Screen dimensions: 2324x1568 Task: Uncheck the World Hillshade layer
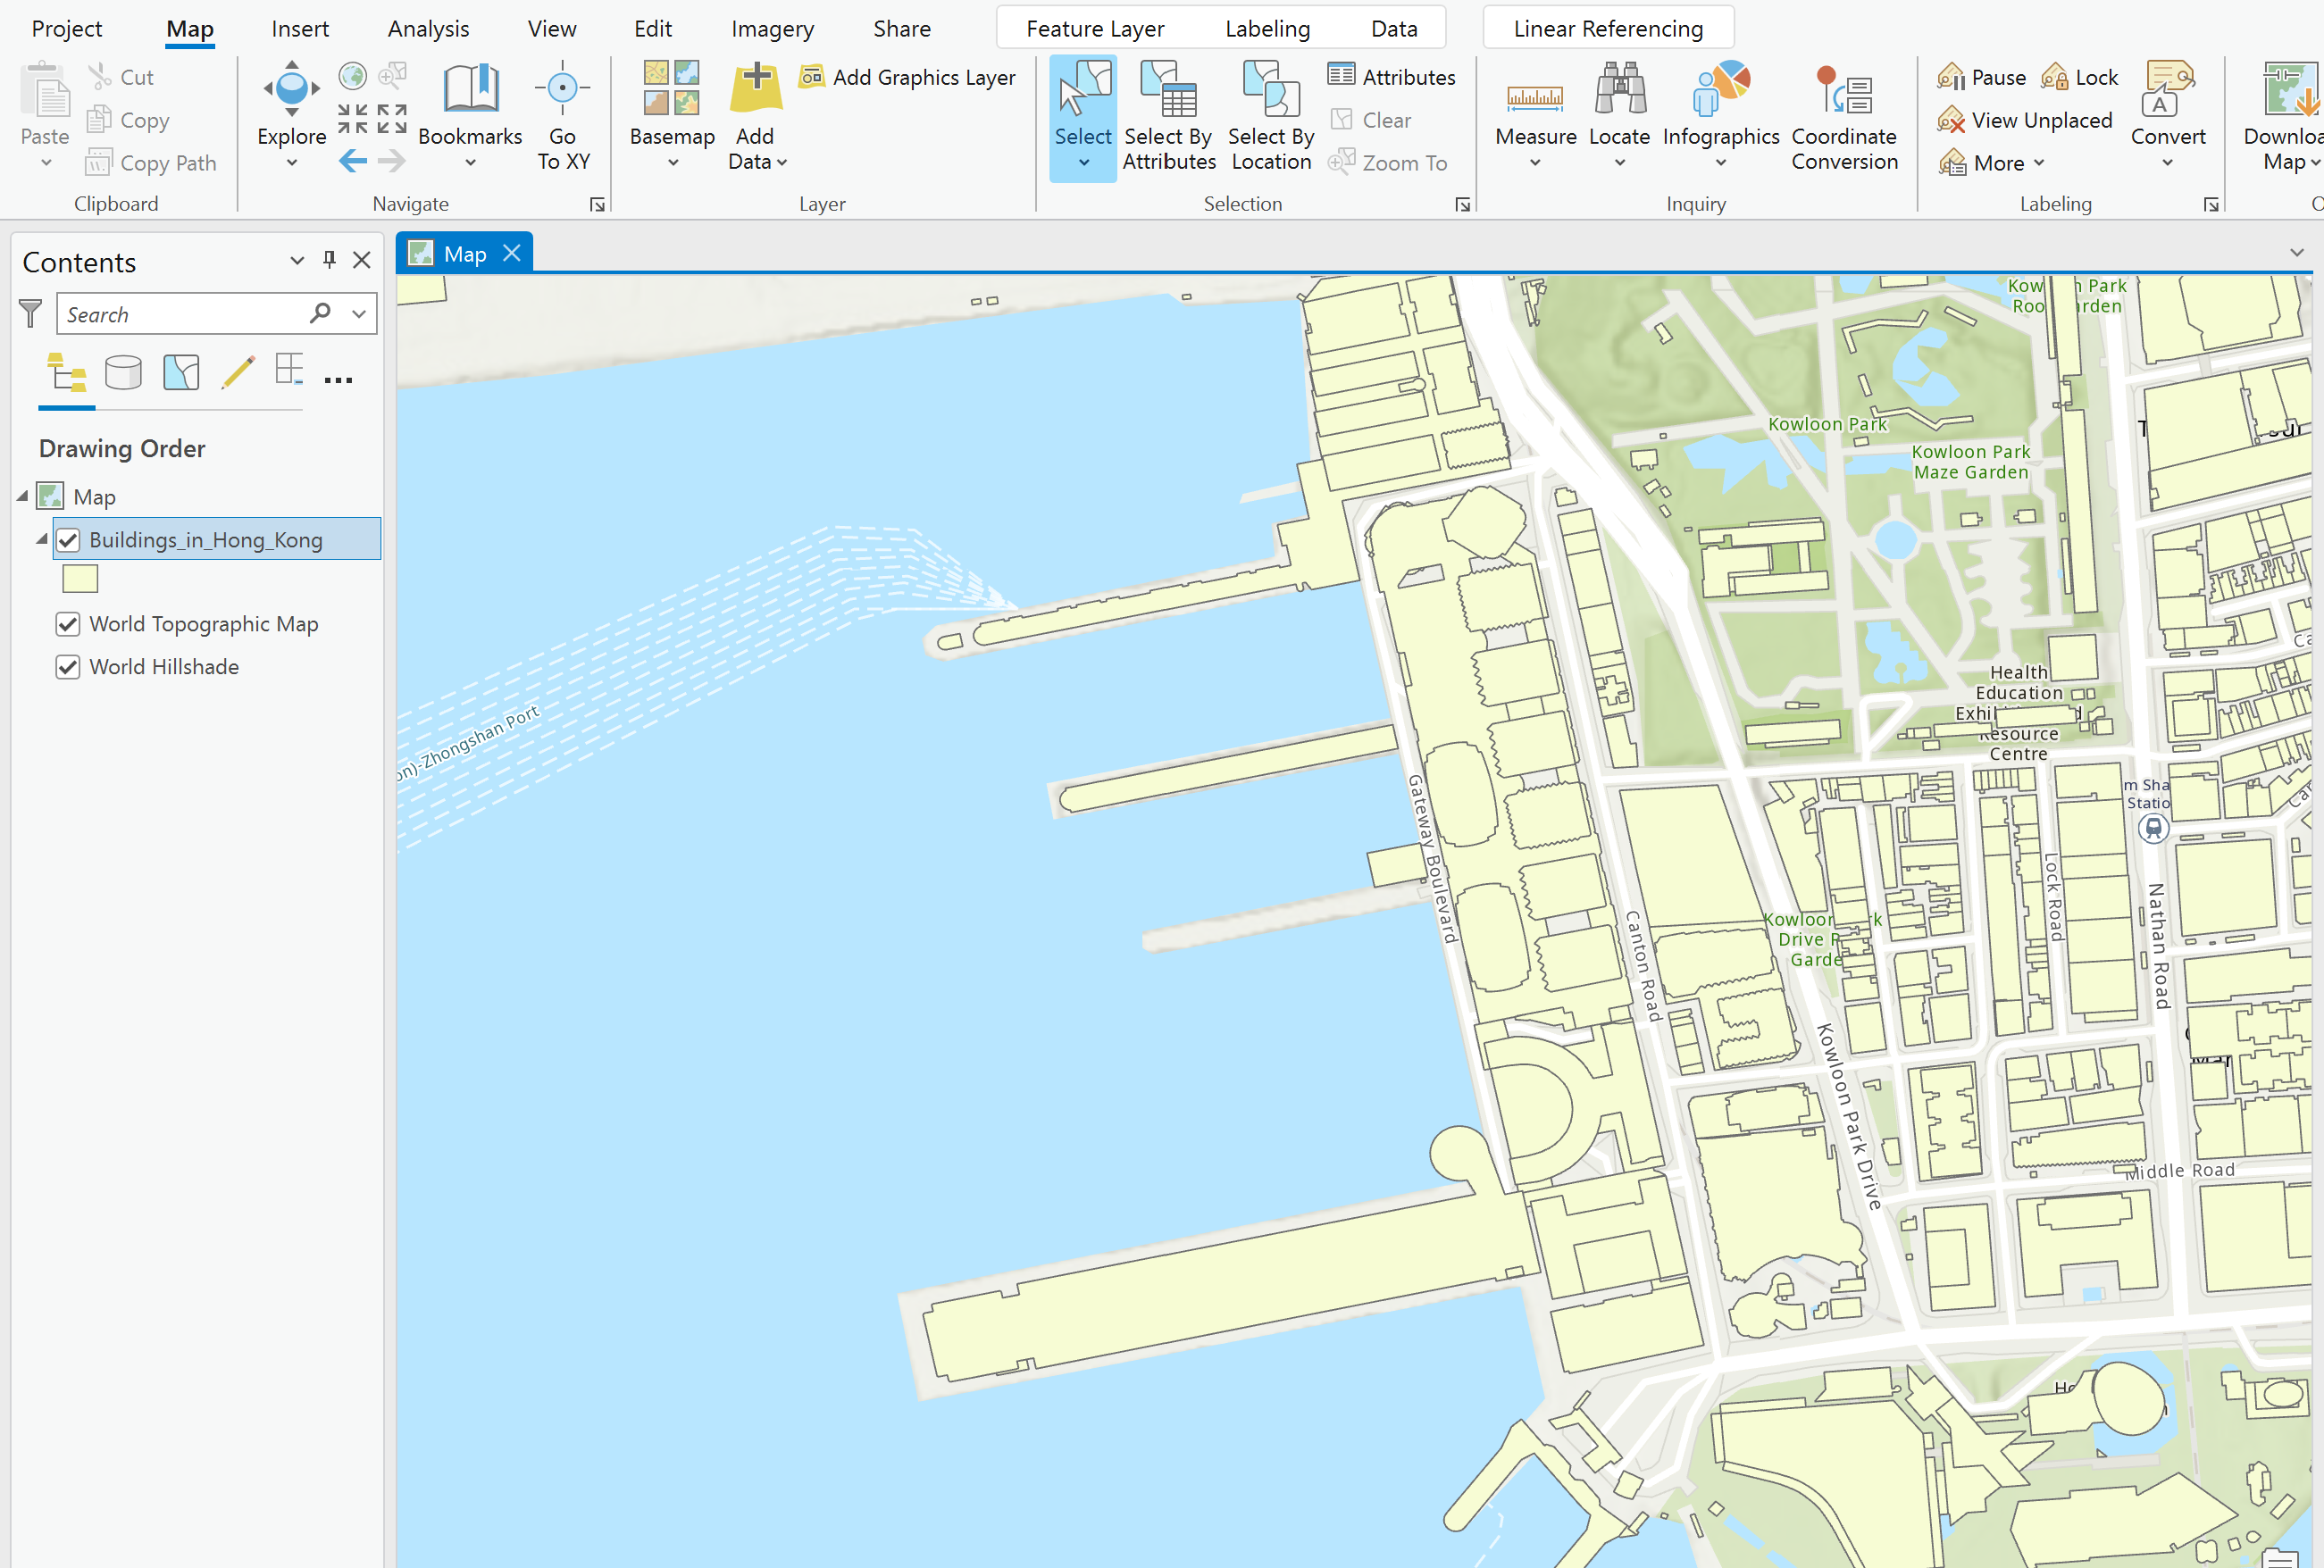tap(67, 666)
